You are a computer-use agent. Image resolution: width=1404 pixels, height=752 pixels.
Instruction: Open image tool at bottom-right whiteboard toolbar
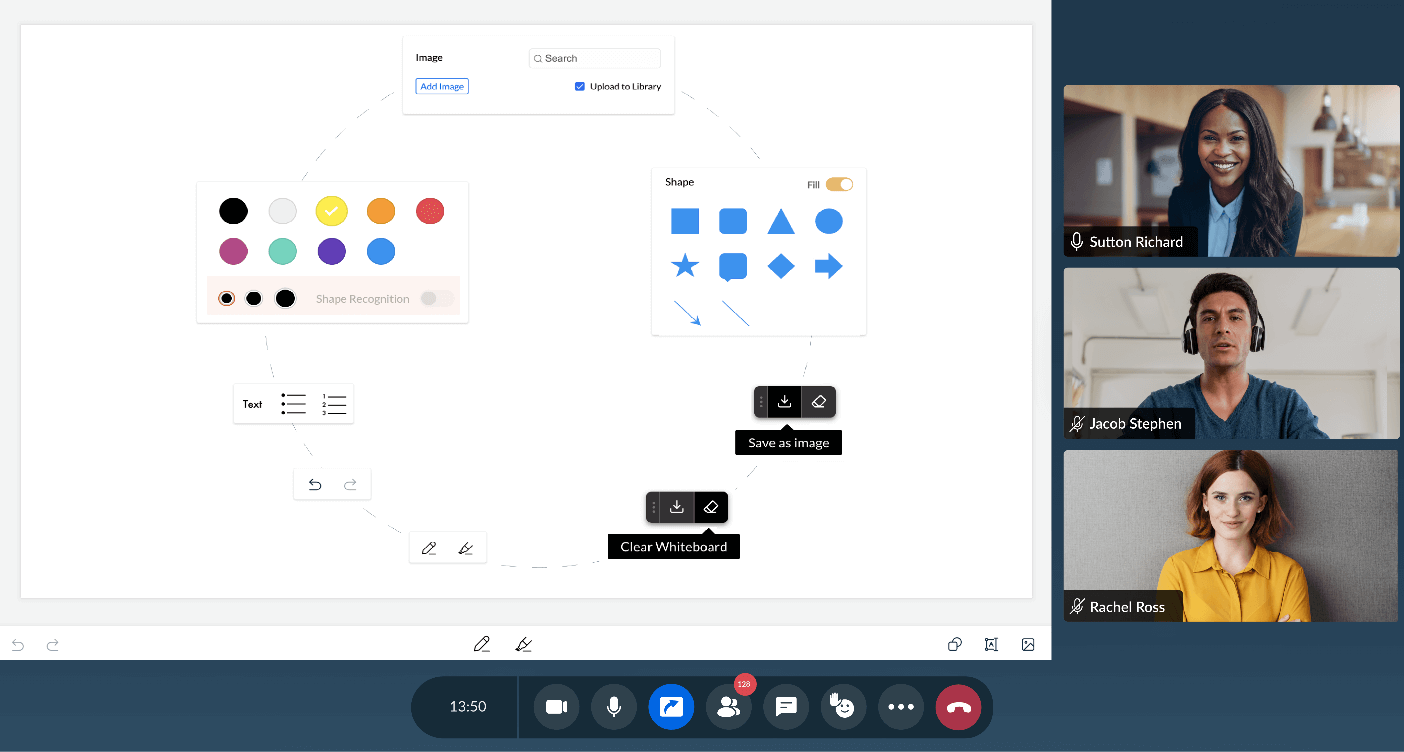[1028, 645]
